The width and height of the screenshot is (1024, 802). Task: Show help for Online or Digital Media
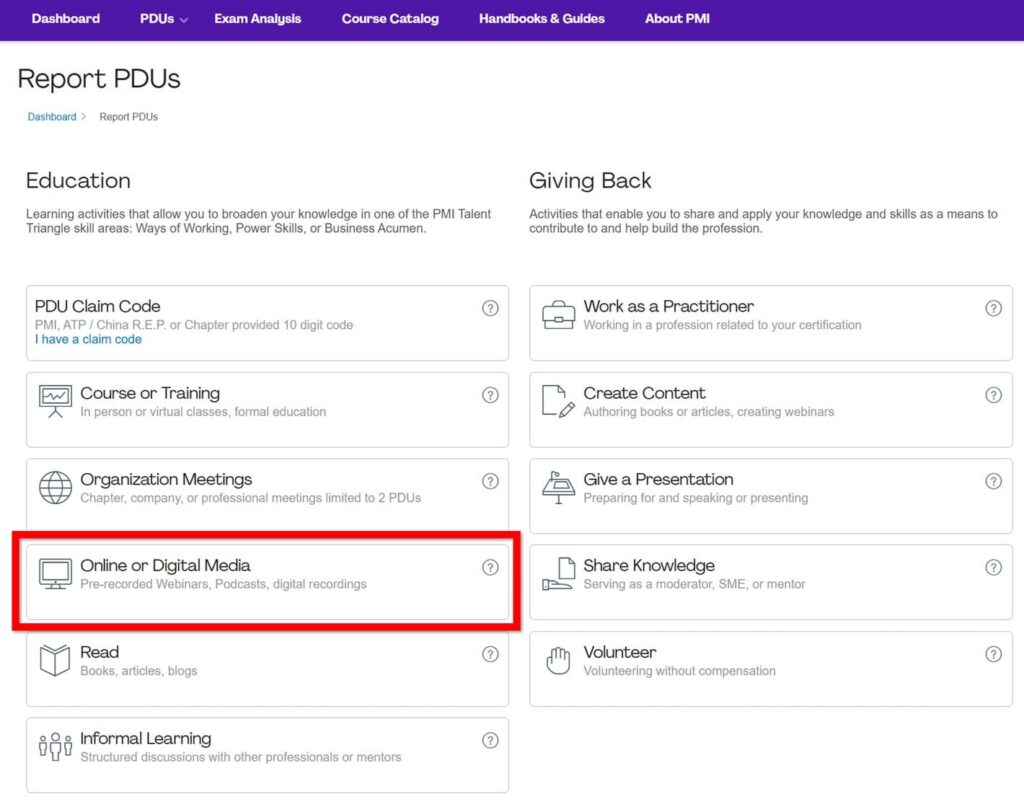pos(490,567)
